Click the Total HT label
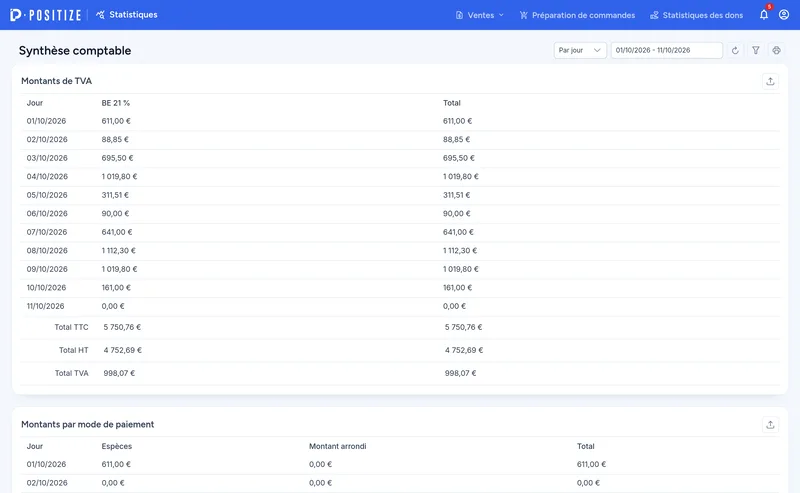Image resolution: width=800 pixels, height=493 pixels. (x=73, y=350)
